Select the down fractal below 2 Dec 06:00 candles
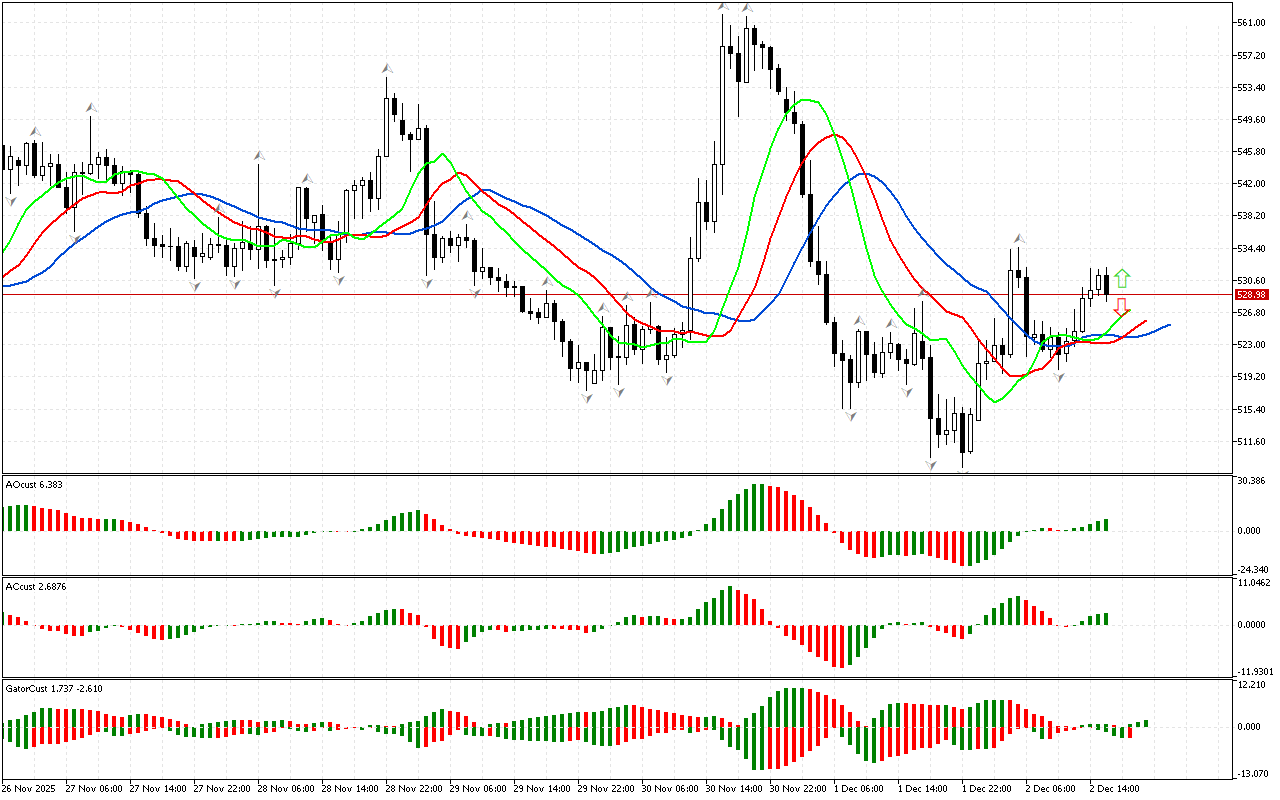 coord(1059,376)
